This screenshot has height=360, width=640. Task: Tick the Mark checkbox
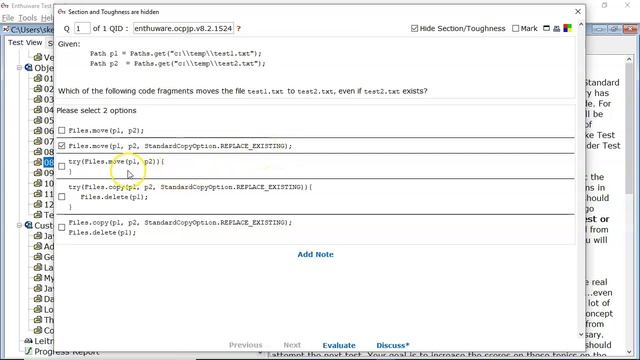tap(516, 28)
